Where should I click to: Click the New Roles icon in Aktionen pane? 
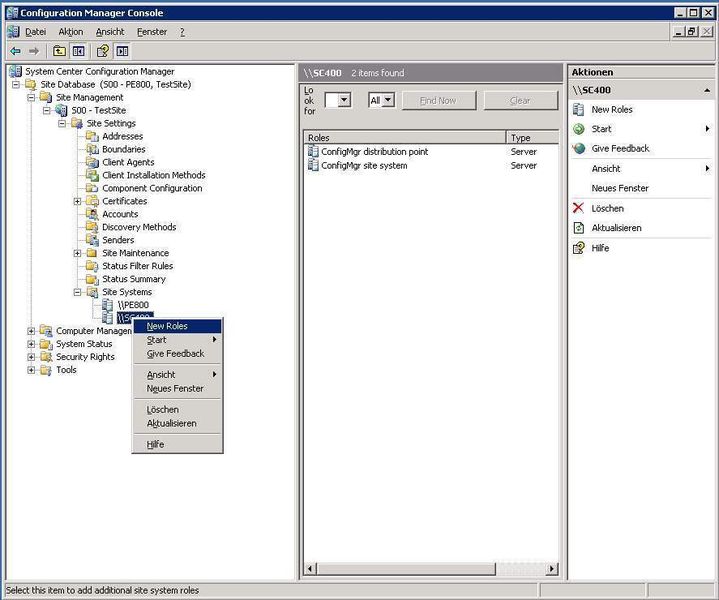click(x=579, y=110)
